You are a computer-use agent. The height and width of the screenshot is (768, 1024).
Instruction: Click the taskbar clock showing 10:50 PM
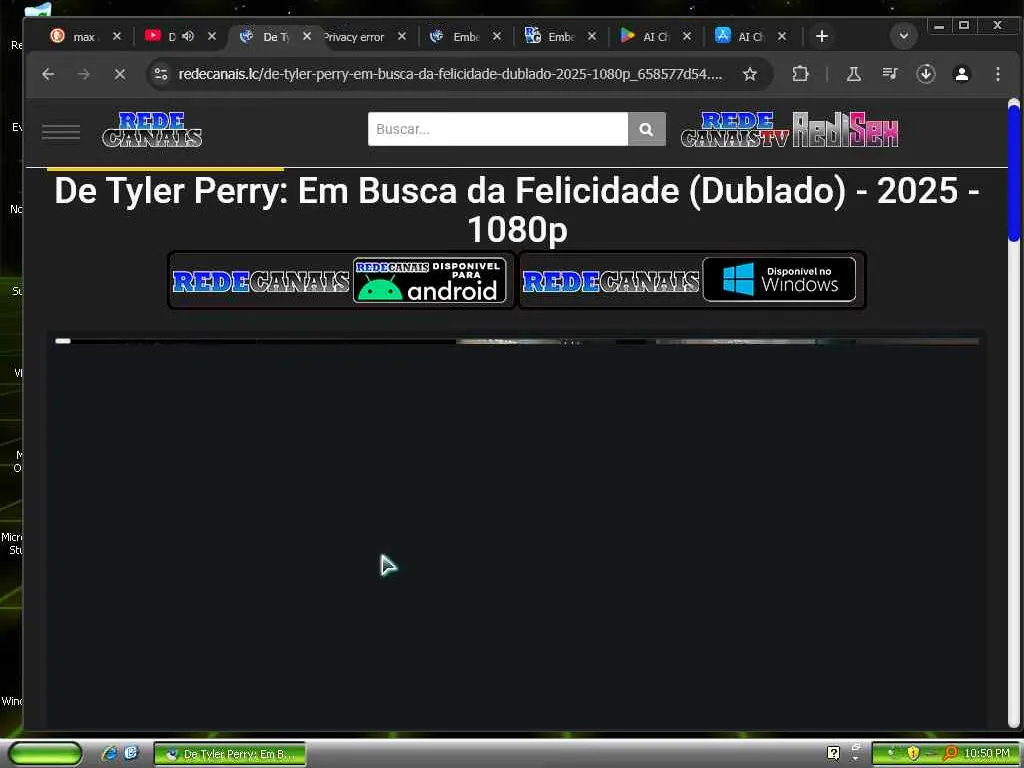(987, 754)
